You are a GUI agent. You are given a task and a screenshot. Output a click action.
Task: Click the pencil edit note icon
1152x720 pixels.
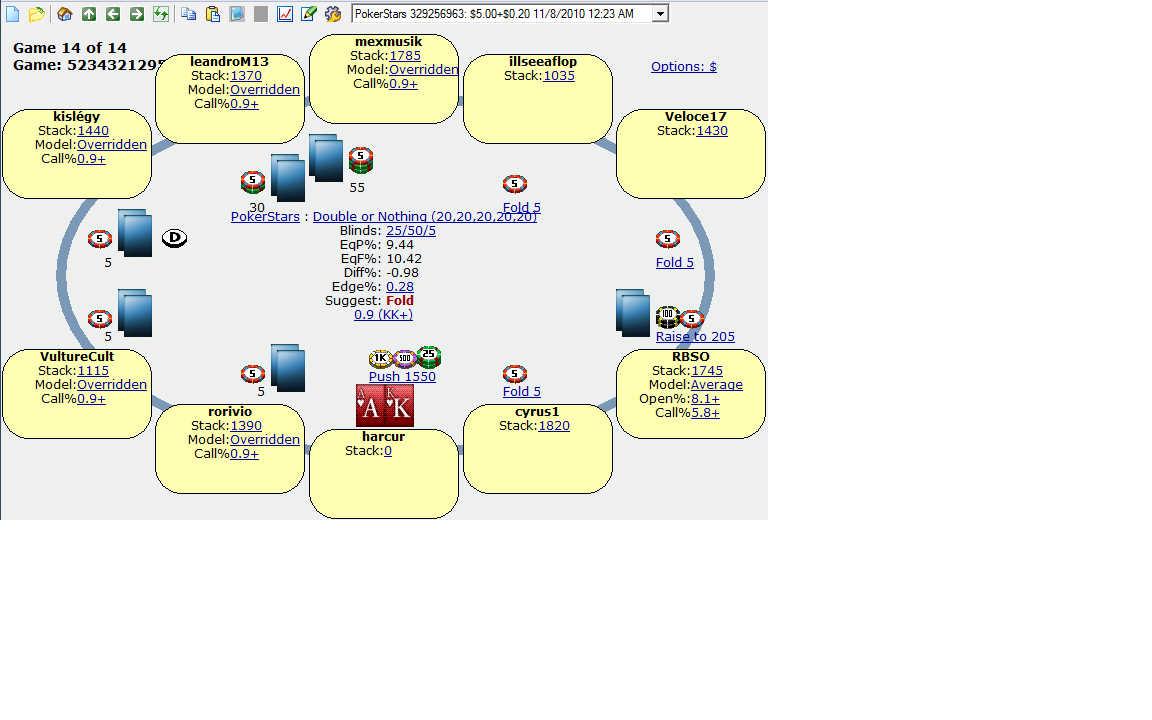pyautogui.click(x=309, y=14)
